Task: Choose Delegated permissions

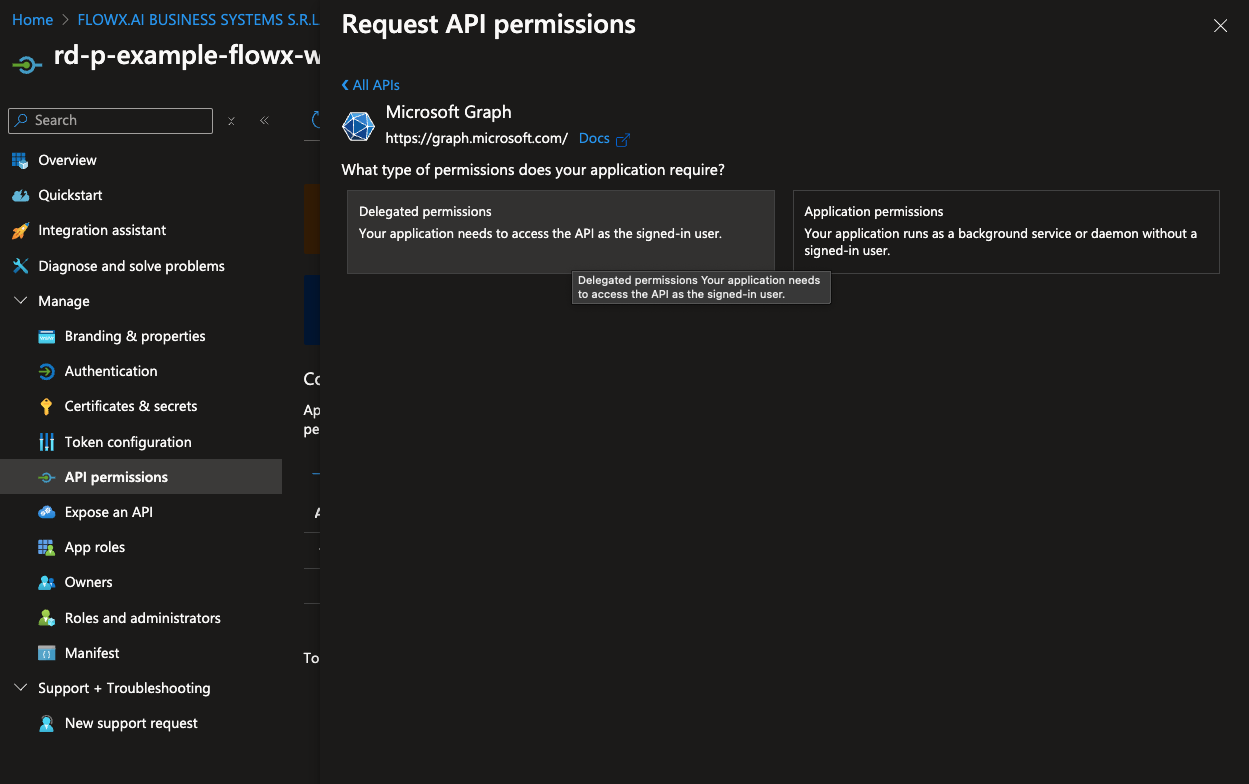Action: point(561,232)
